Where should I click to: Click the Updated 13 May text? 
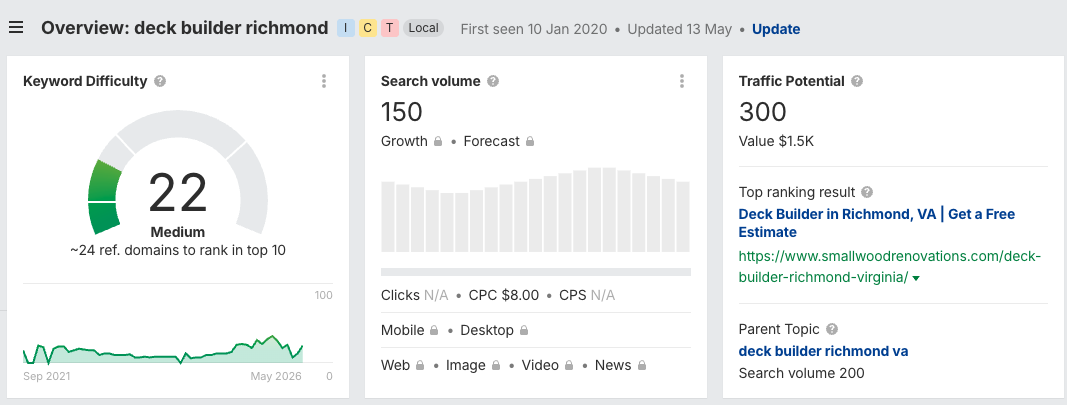pyautogui.click(x=680, y=29)
